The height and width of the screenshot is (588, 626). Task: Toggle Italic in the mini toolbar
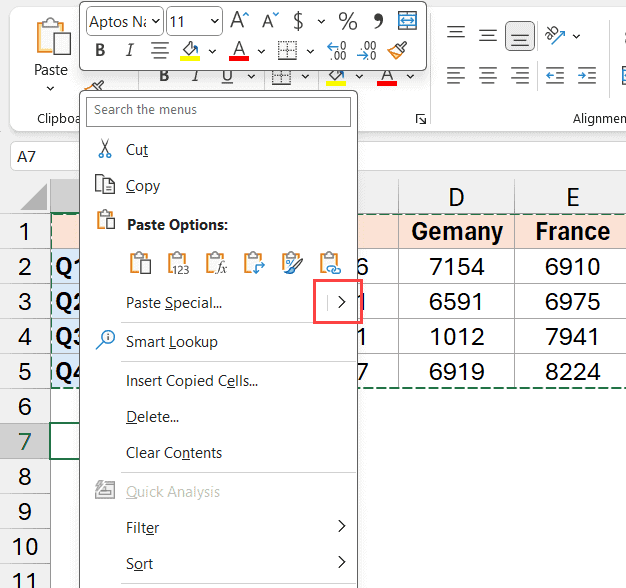coord(129,50)
